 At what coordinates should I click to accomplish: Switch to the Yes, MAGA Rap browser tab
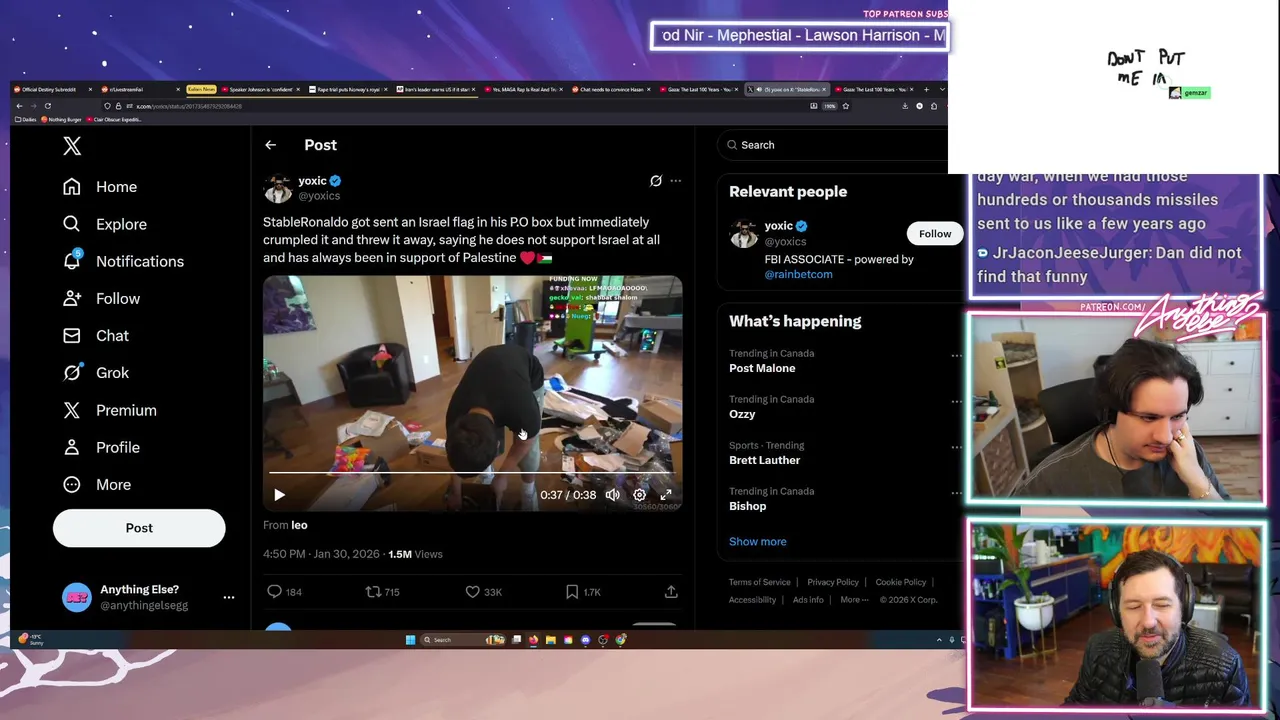point(522,90)
